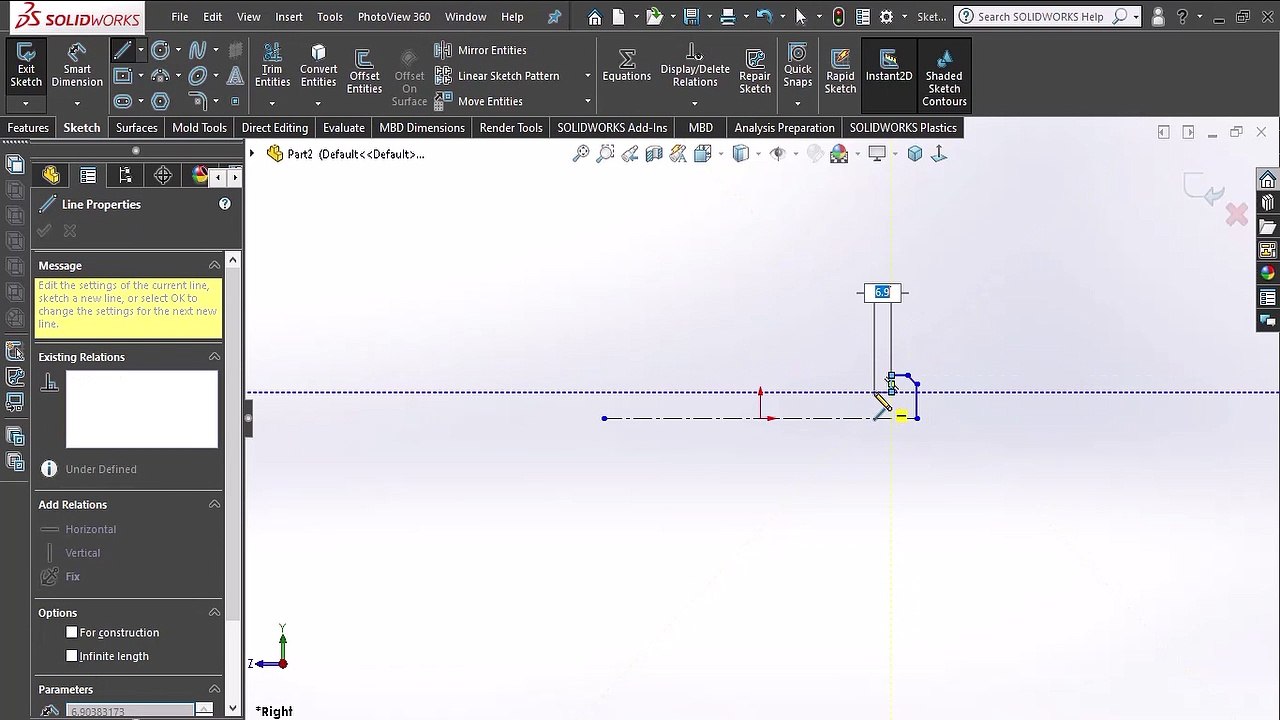The image size is (1280, 720).
Task: Select the Line sketch tool
Action: coord(122,50)
